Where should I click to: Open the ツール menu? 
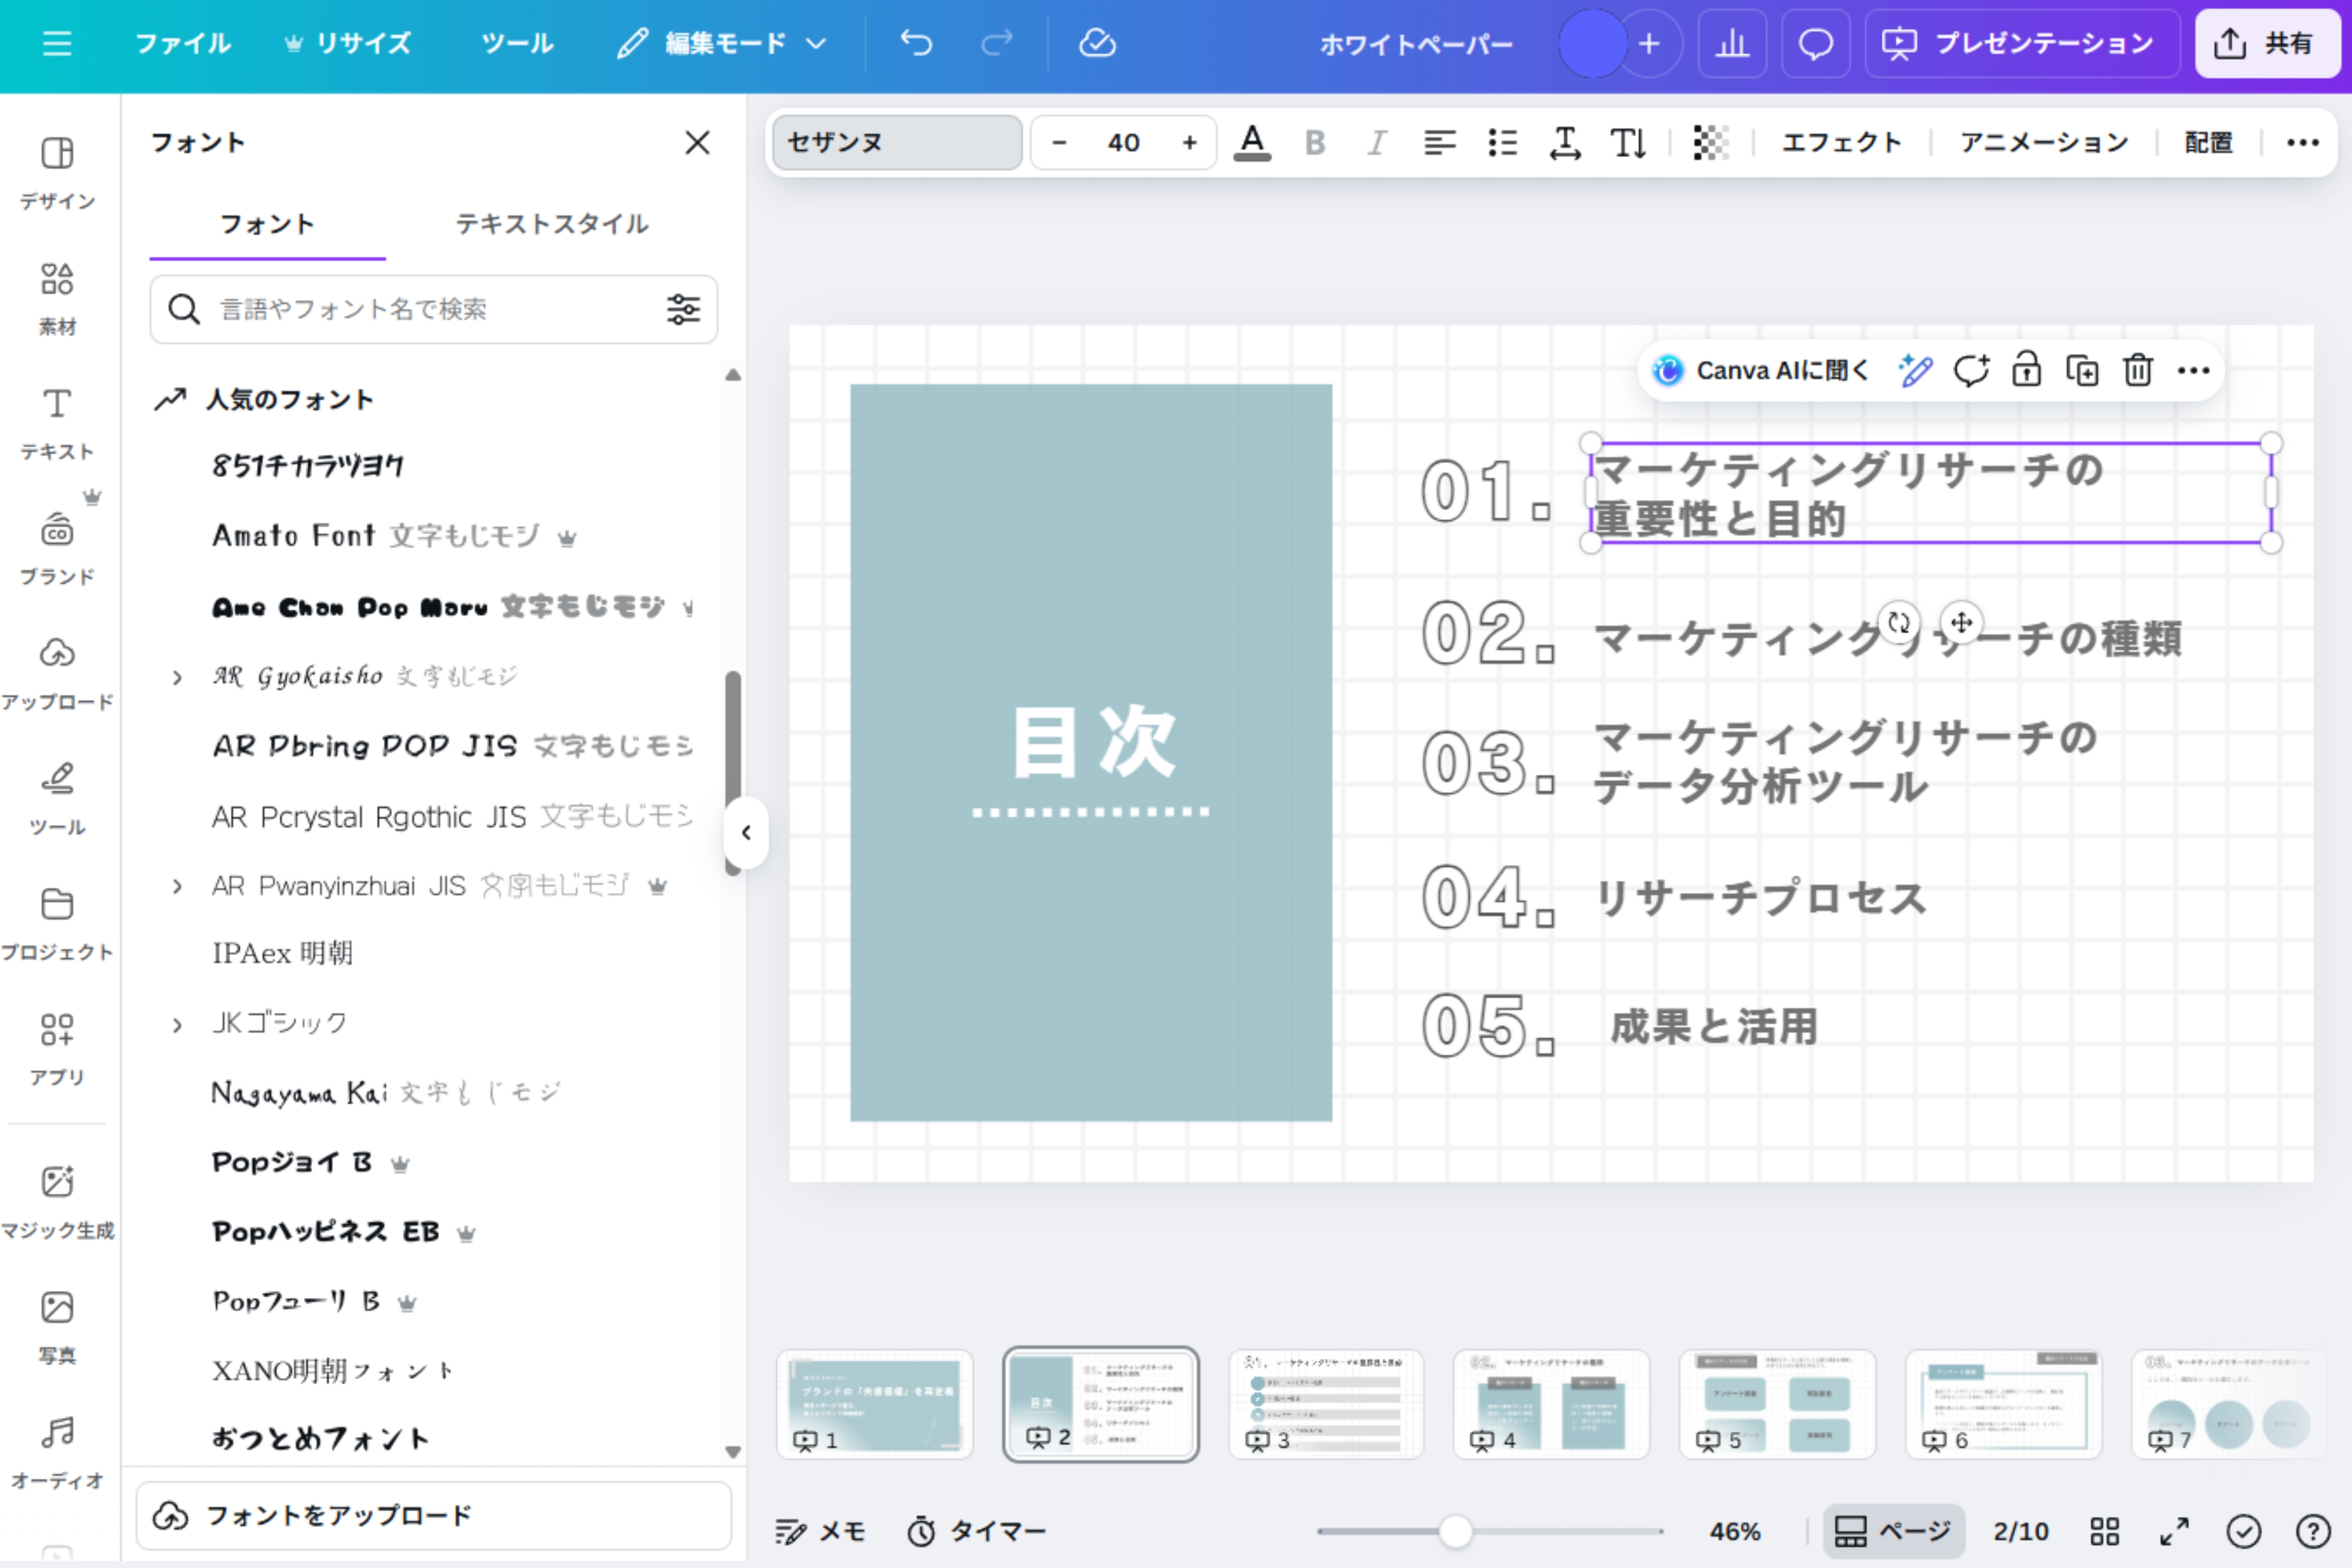[x=517, y=43]
